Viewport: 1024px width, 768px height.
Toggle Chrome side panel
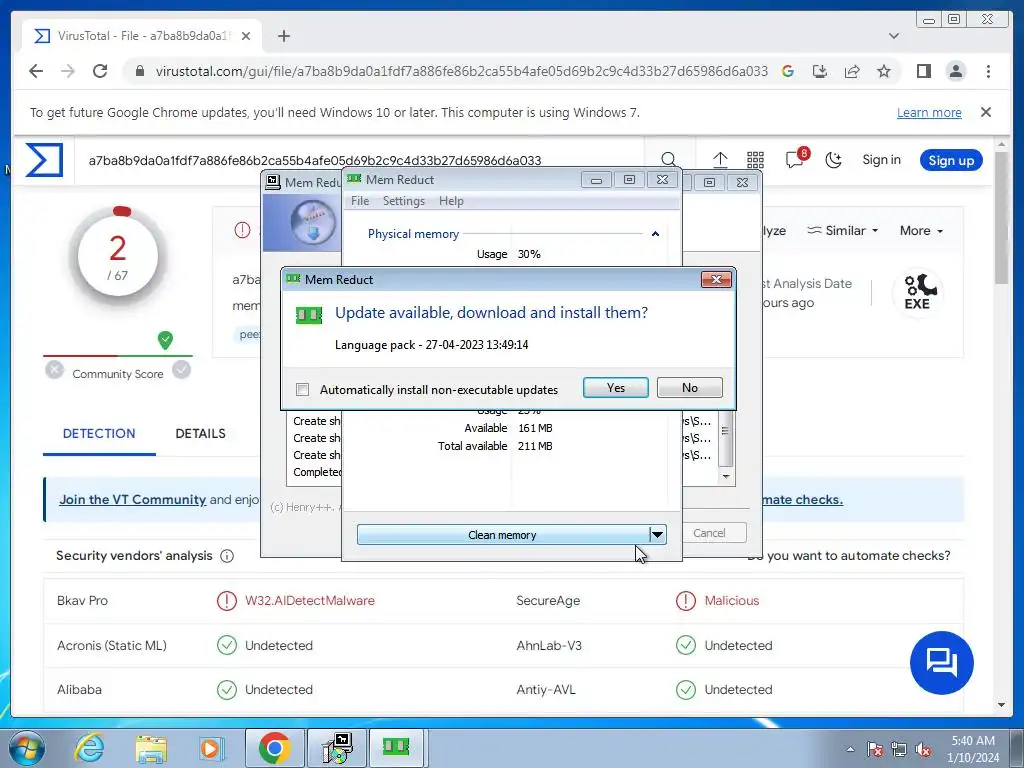point(923,71)
